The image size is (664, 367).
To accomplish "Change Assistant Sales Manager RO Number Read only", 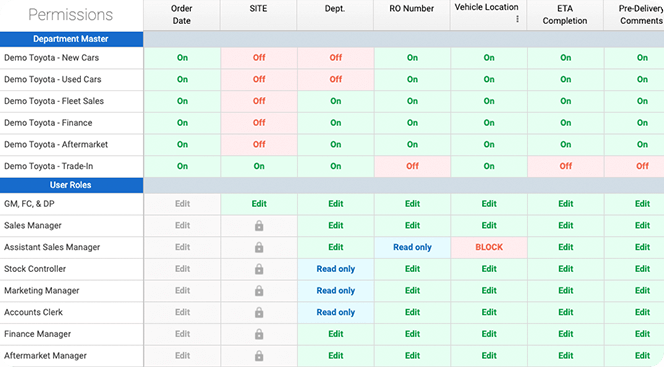I will (x=412, y=247).
